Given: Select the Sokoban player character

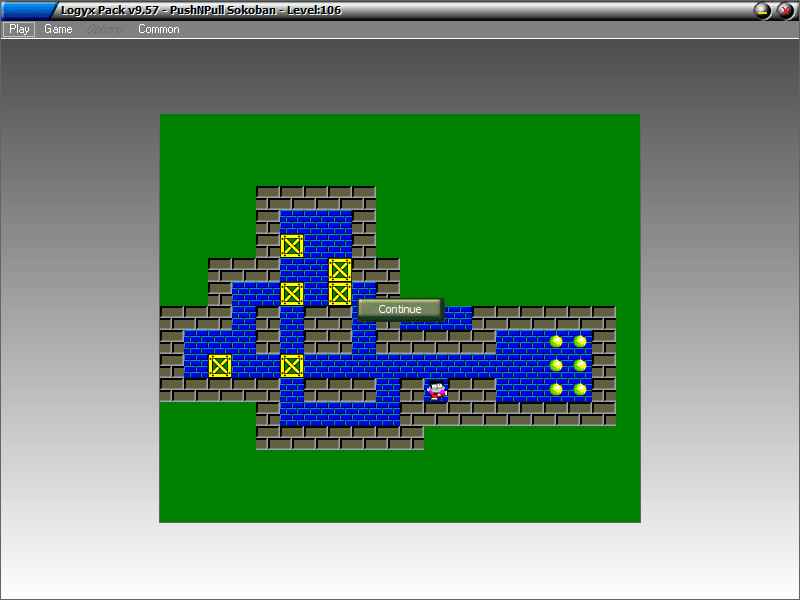Looking at the screenshot, I should (436, 390).
